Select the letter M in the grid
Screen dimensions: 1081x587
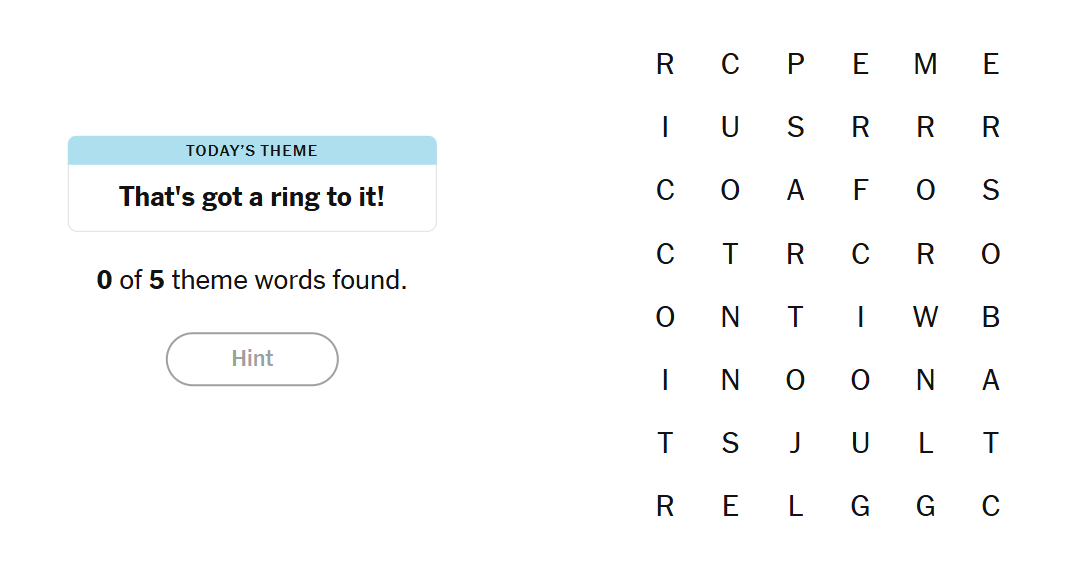[925, 65]
